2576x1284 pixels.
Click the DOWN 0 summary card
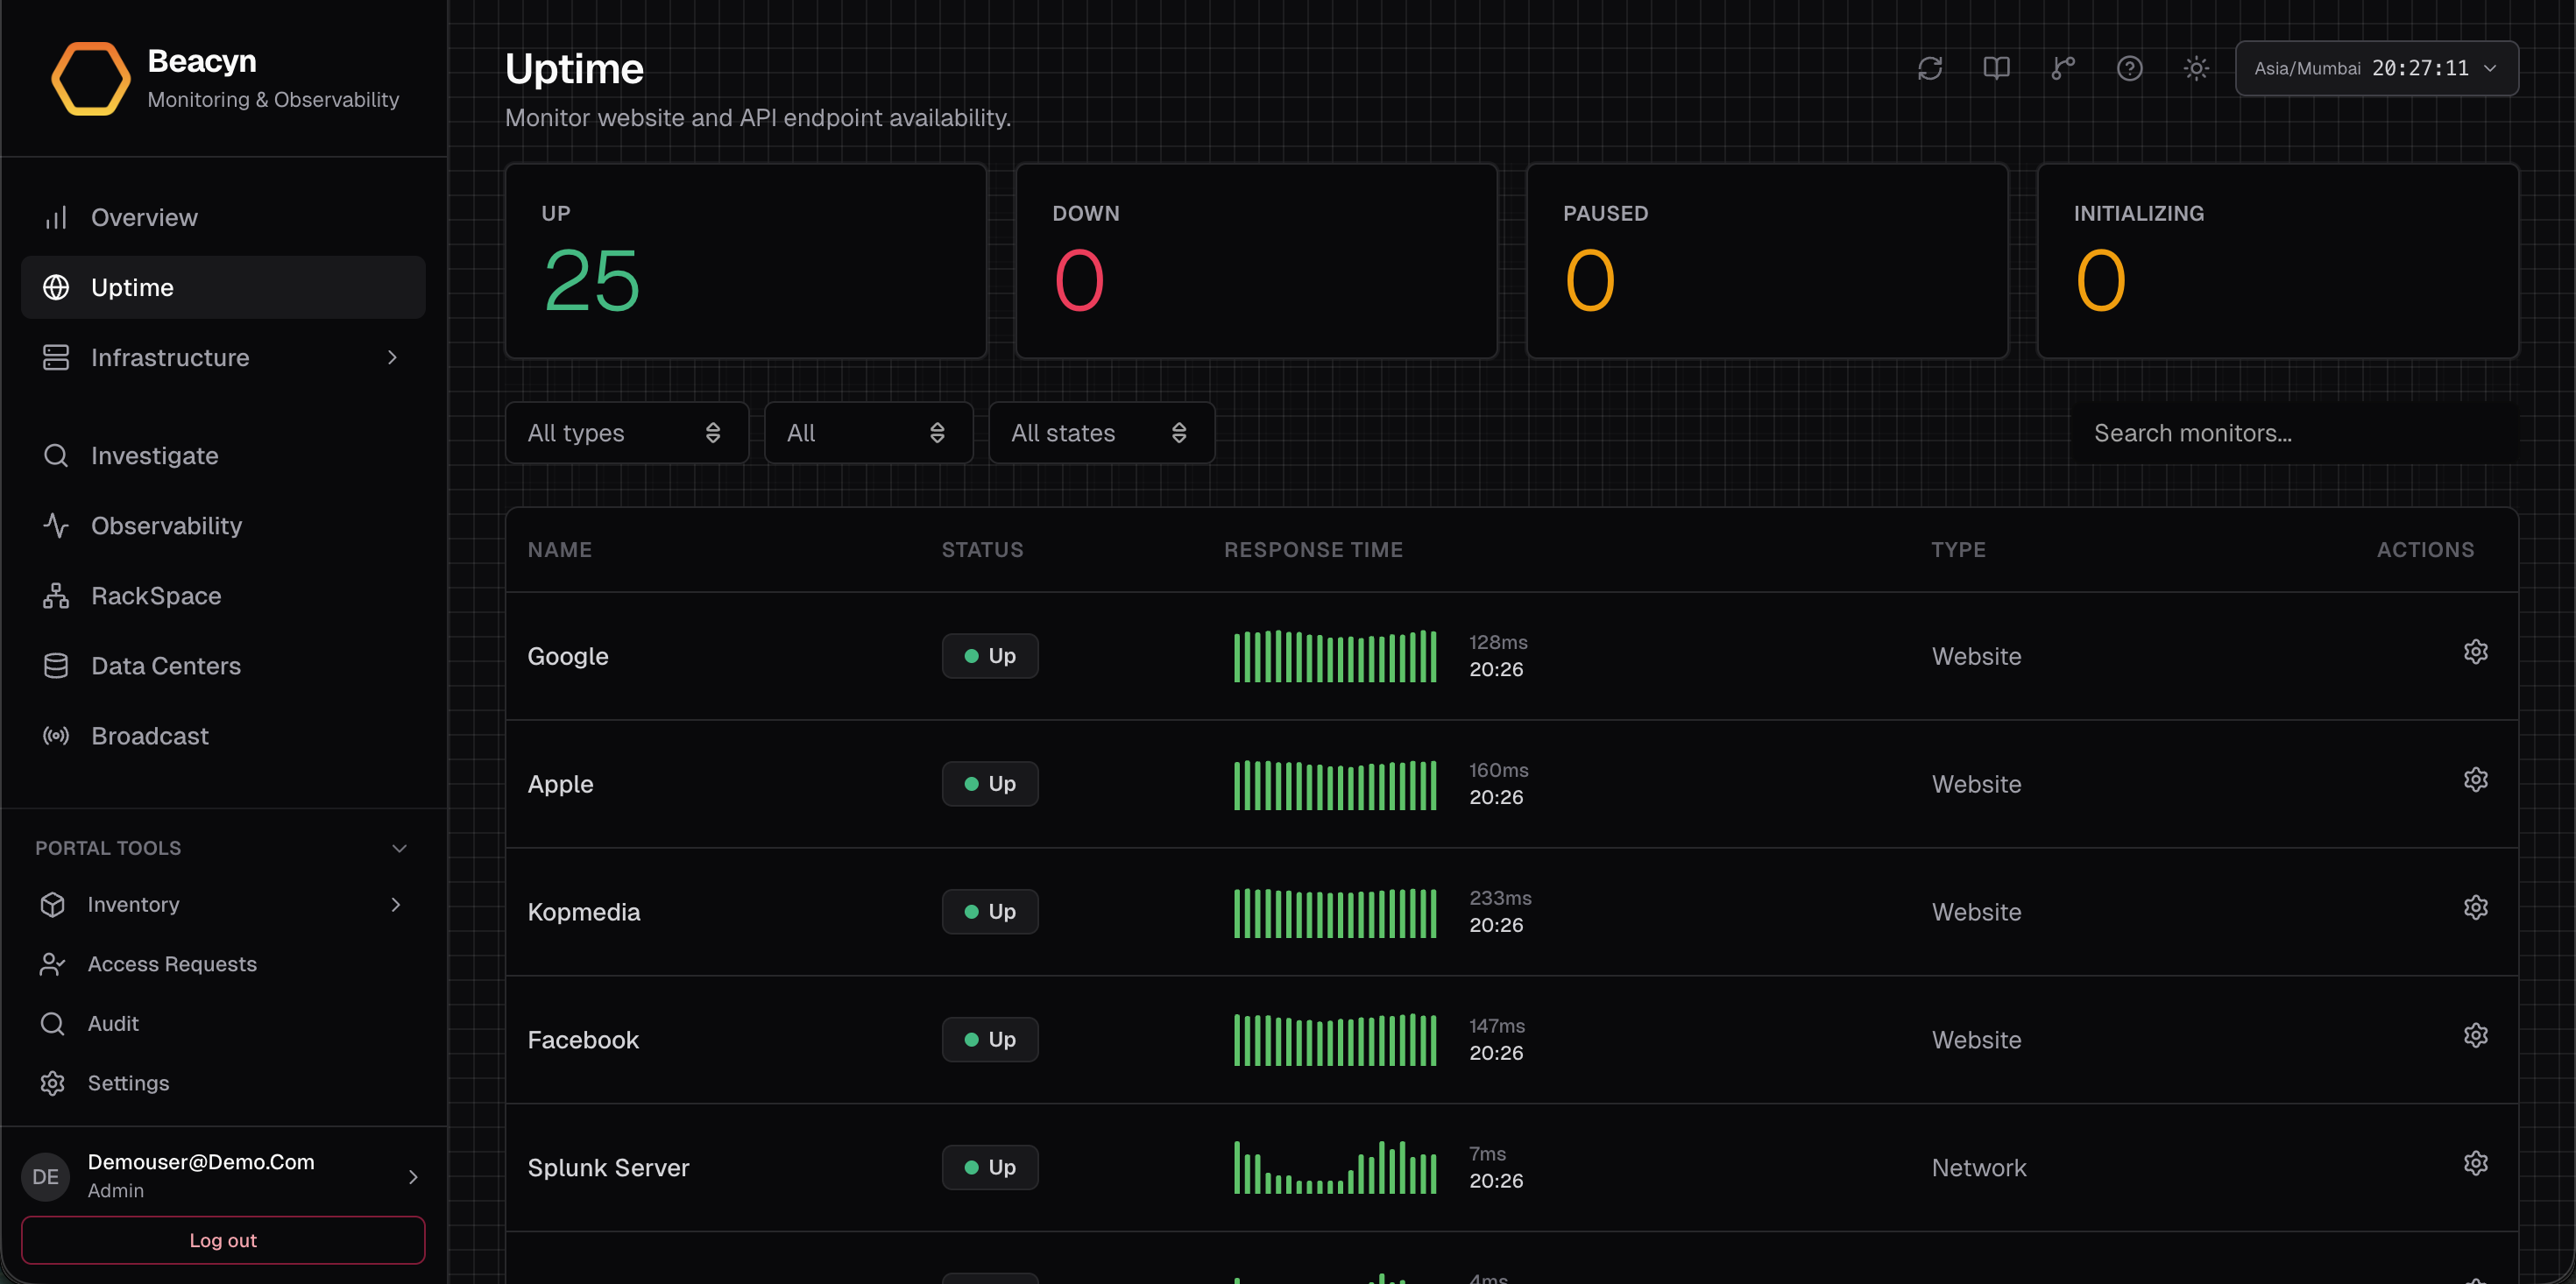1257,261
